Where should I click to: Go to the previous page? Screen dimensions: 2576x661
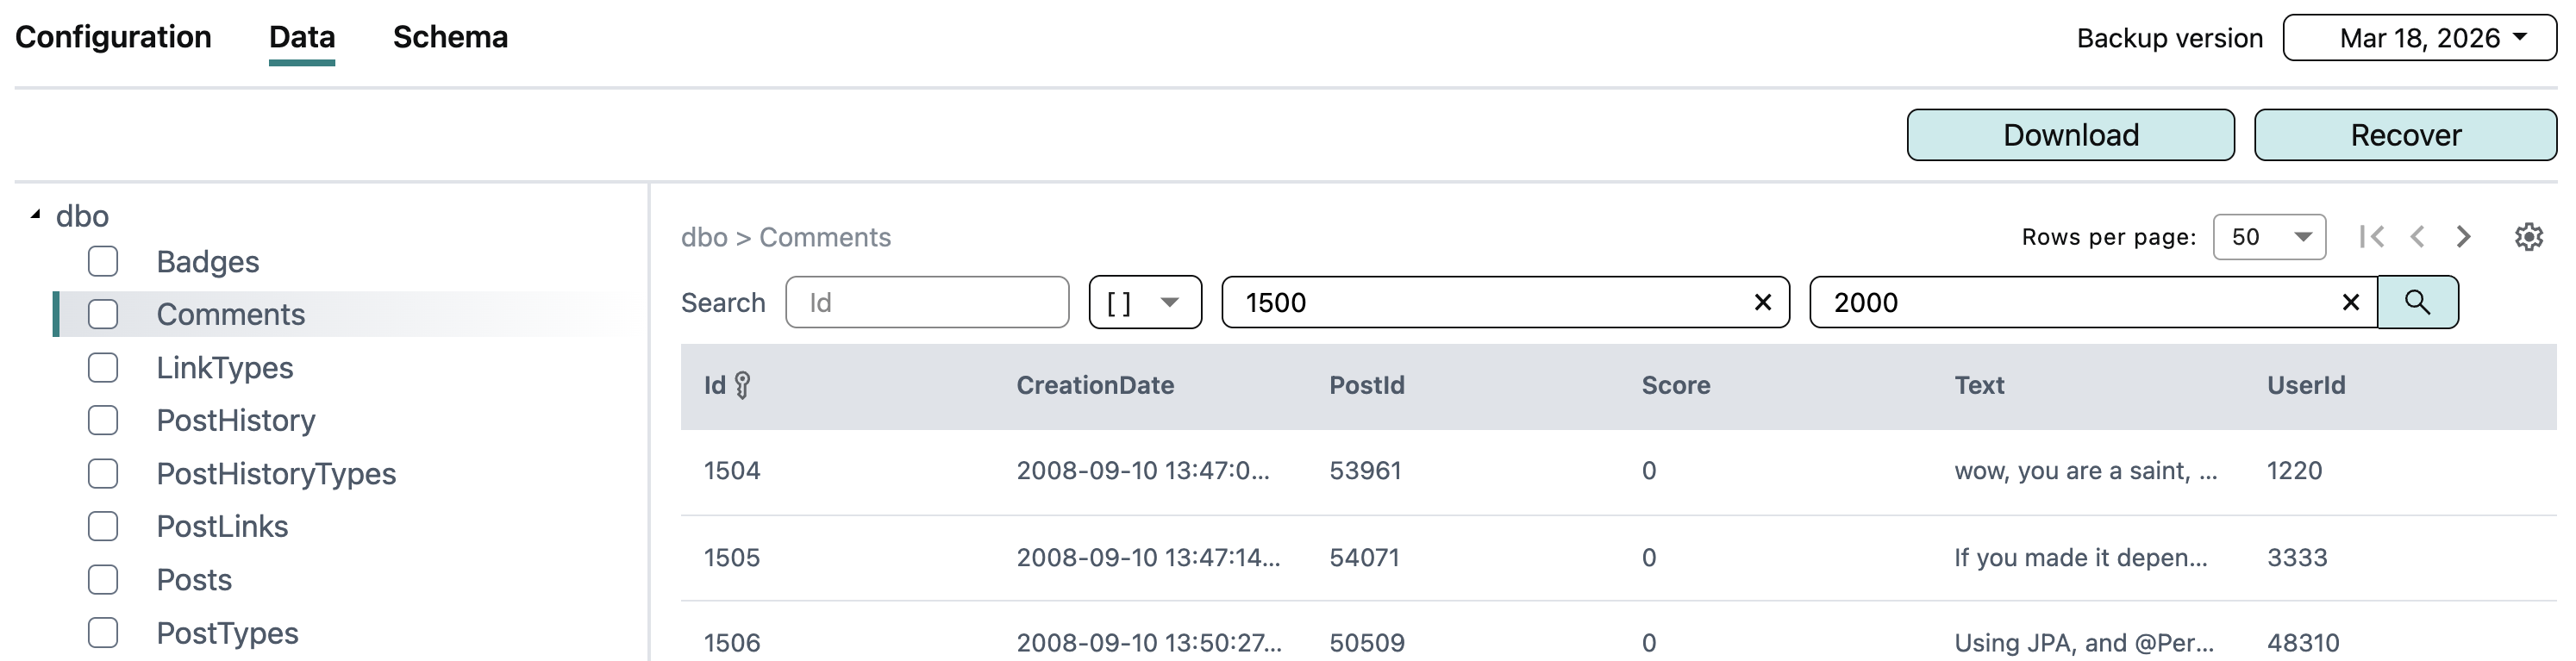pos(2417,237)
